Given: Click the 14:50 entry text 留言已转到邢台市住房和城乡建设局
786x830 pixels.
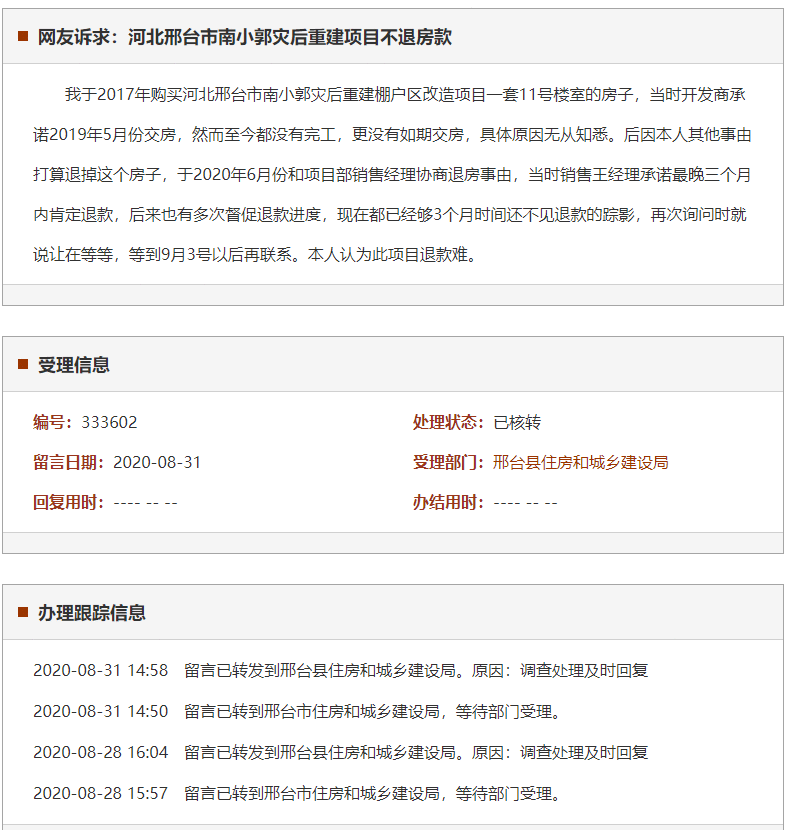Looking at the screenshot, I should tap(312, 711).
